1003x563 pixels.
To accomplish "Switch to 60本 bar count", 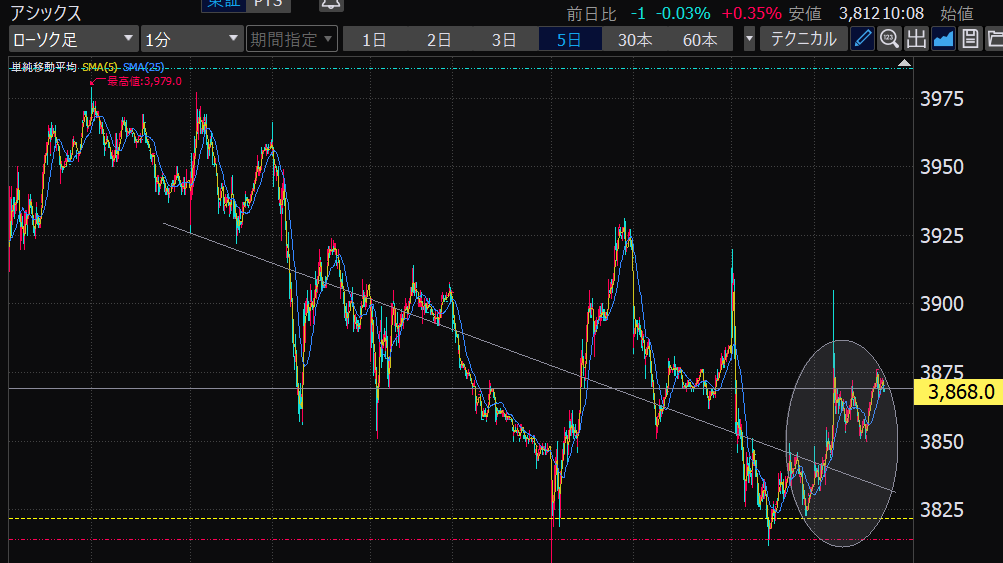I will (700, 40).
